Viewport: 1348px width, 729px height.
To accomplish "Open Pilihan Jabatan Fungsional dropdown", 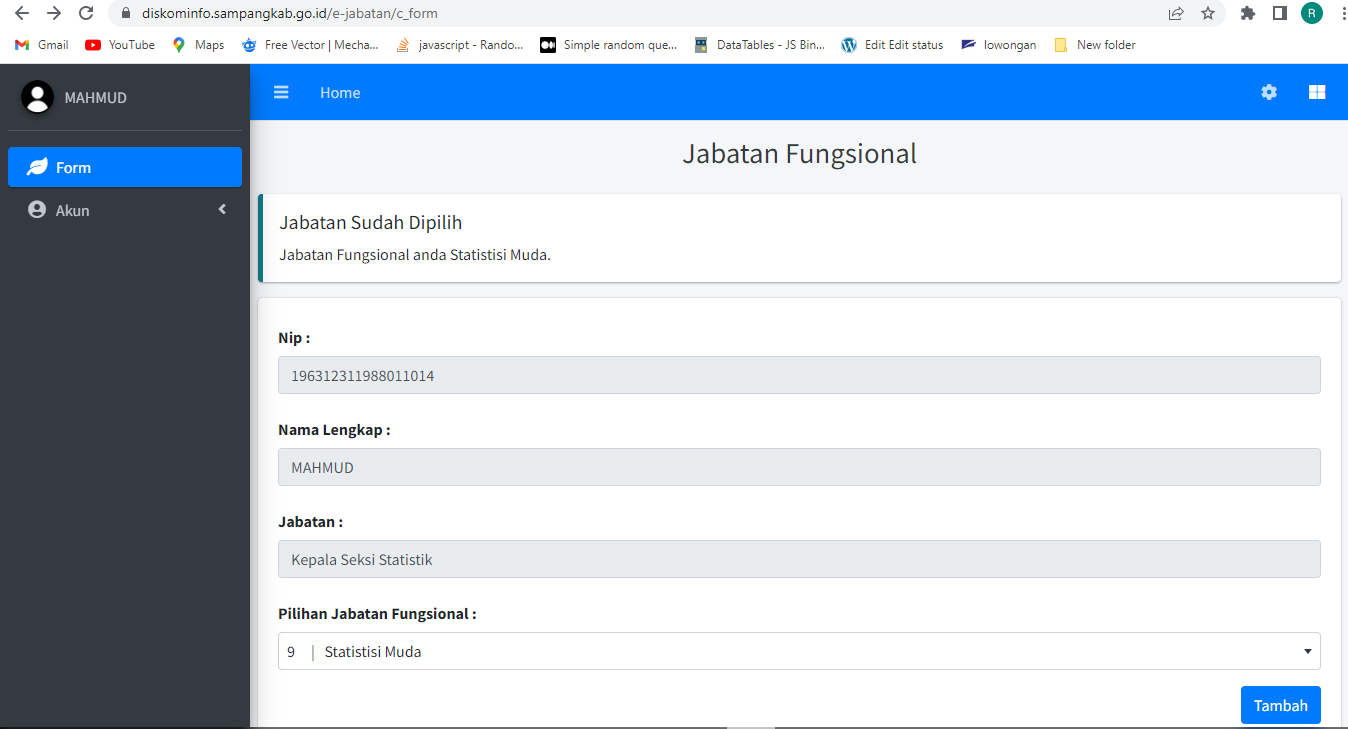I will pos(798,651).
